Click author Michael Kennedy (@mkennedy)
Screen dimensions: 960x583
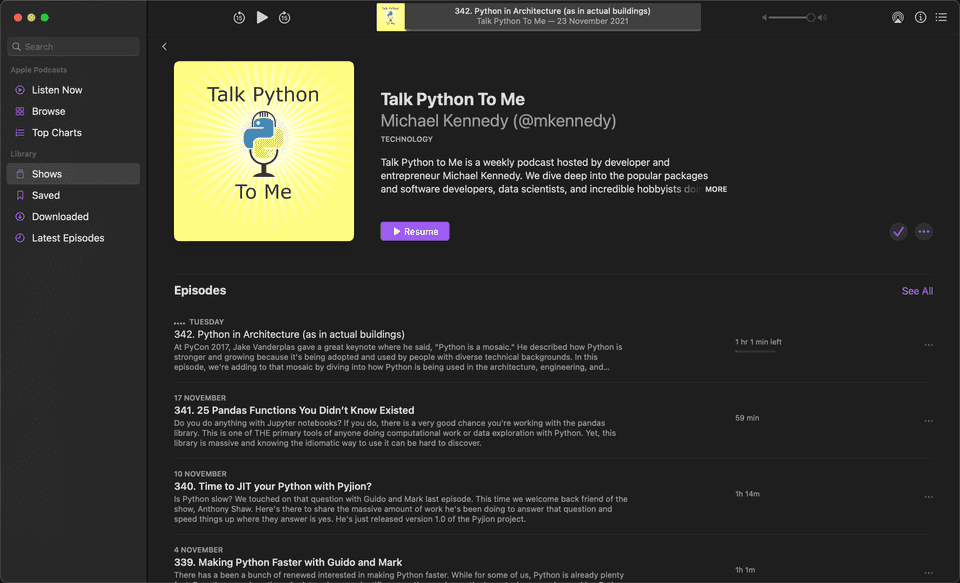coord(498,121)
